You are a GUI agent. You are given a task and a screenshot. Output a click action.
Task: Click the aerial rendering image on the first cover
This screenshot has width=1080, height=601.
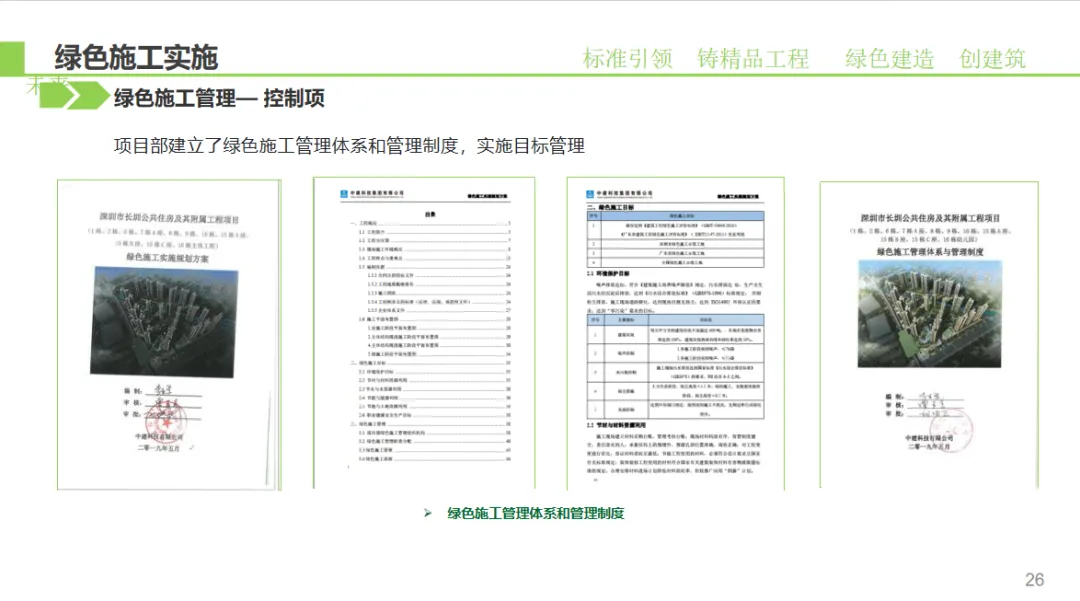point(164,321)
